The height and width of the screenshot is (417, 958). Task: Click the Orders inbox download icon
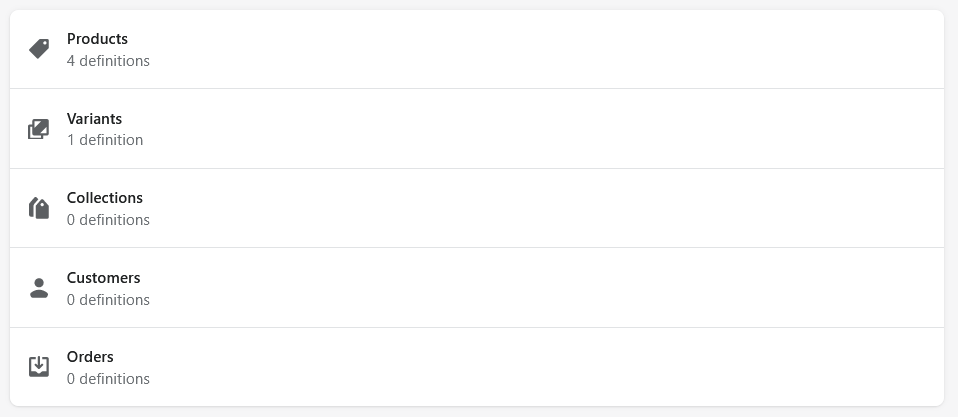(x=38, y=366)
